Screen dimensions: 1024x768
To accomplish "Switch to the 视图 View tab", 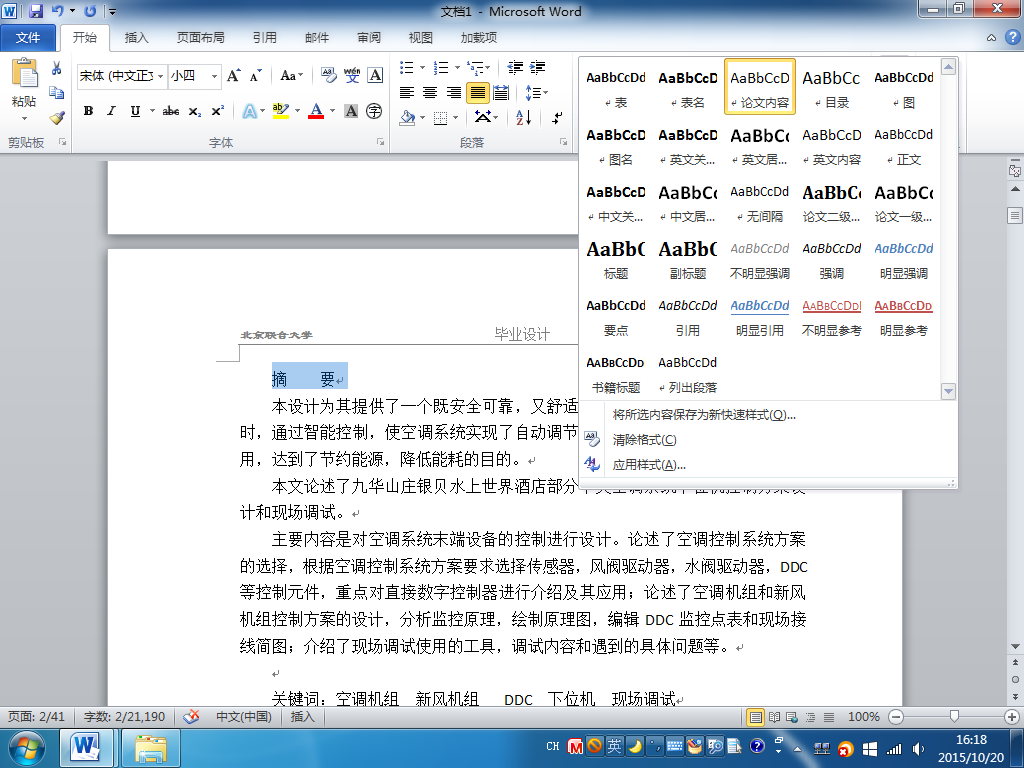I will (421, 37).
